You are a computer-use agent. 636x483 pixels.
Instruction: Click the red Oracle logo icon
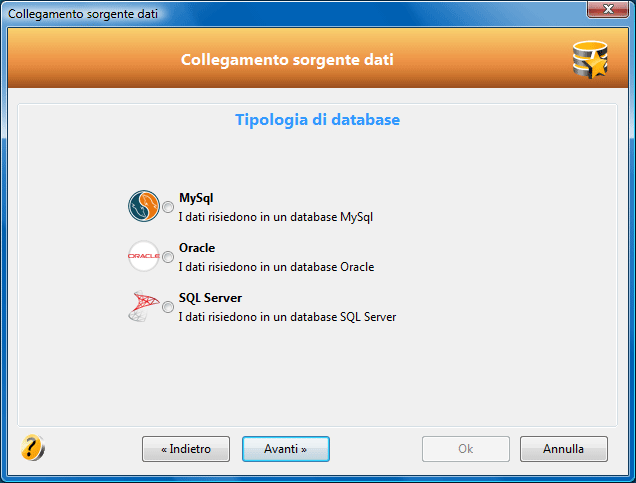[x=144, y=256]
